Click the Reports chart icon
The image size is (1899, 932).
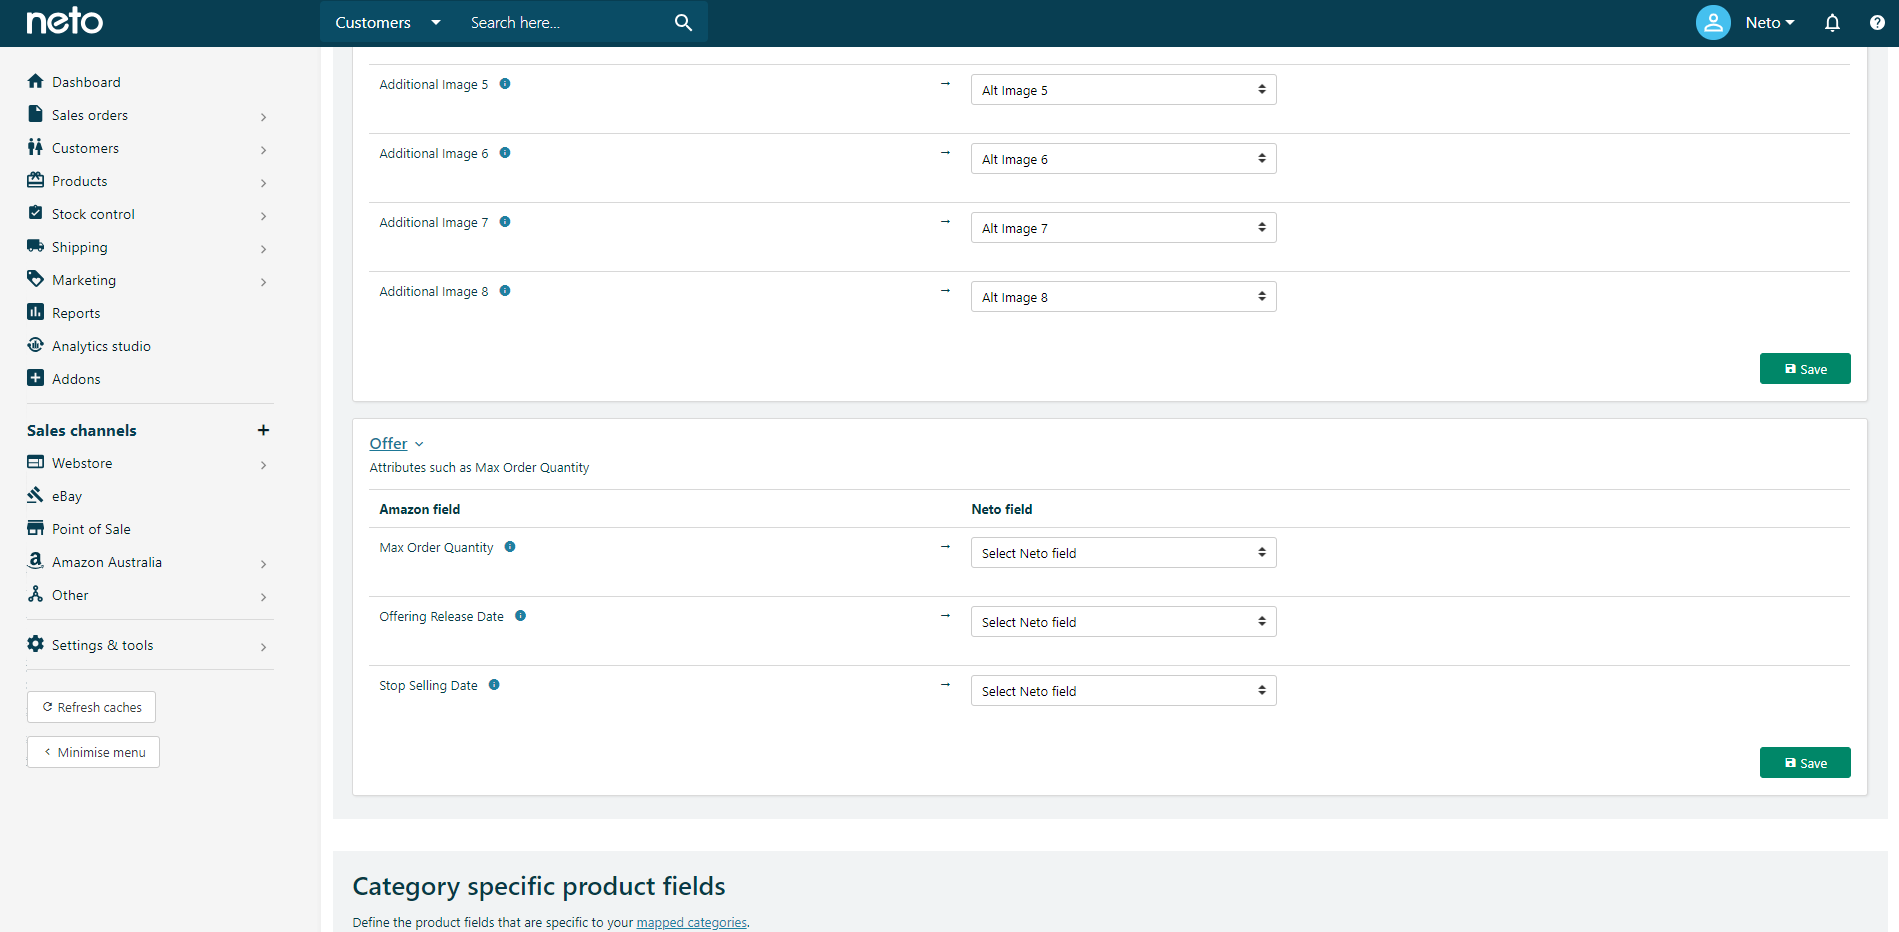(x=36, y=312)
